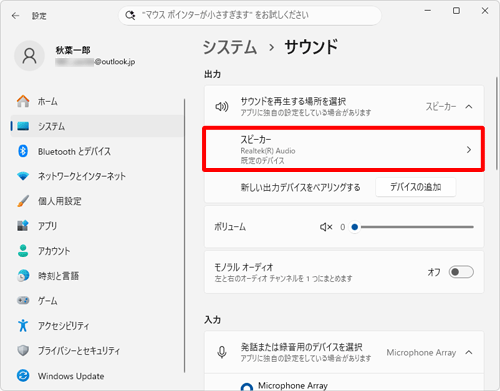Screen dimensions: 500x391
Task: Click the network wifi icon
Action: click(x=23, y=176)
